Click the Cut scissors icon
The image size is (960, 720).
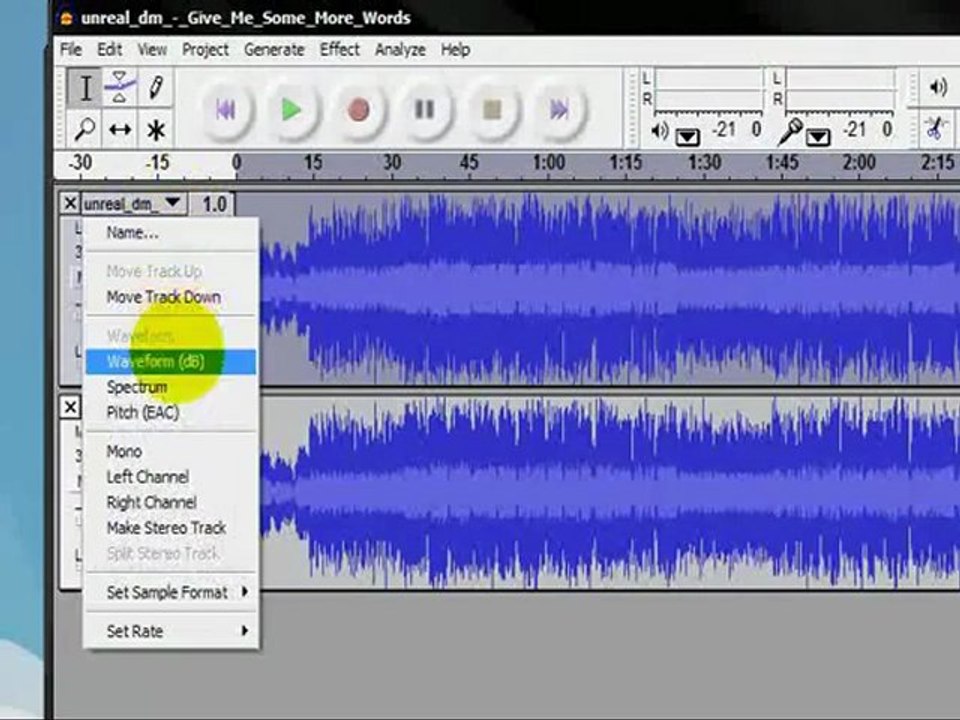934,129
